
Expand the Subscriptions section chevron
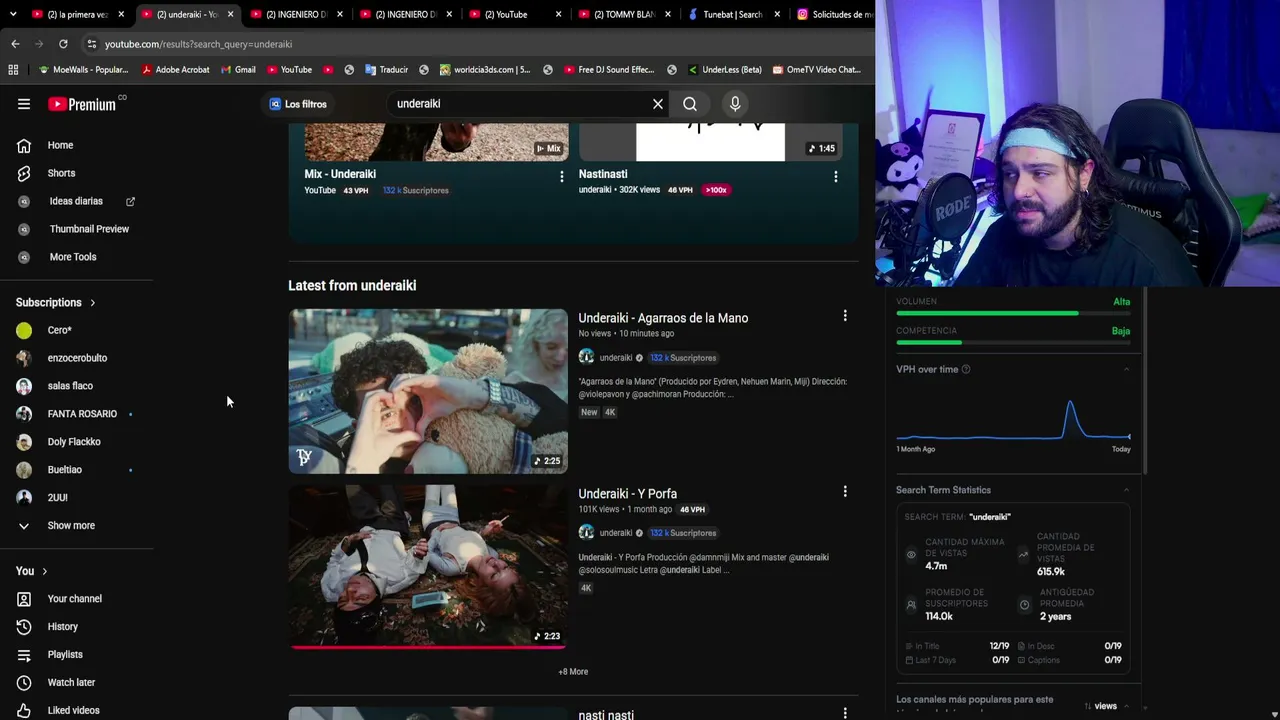(93, 303)
